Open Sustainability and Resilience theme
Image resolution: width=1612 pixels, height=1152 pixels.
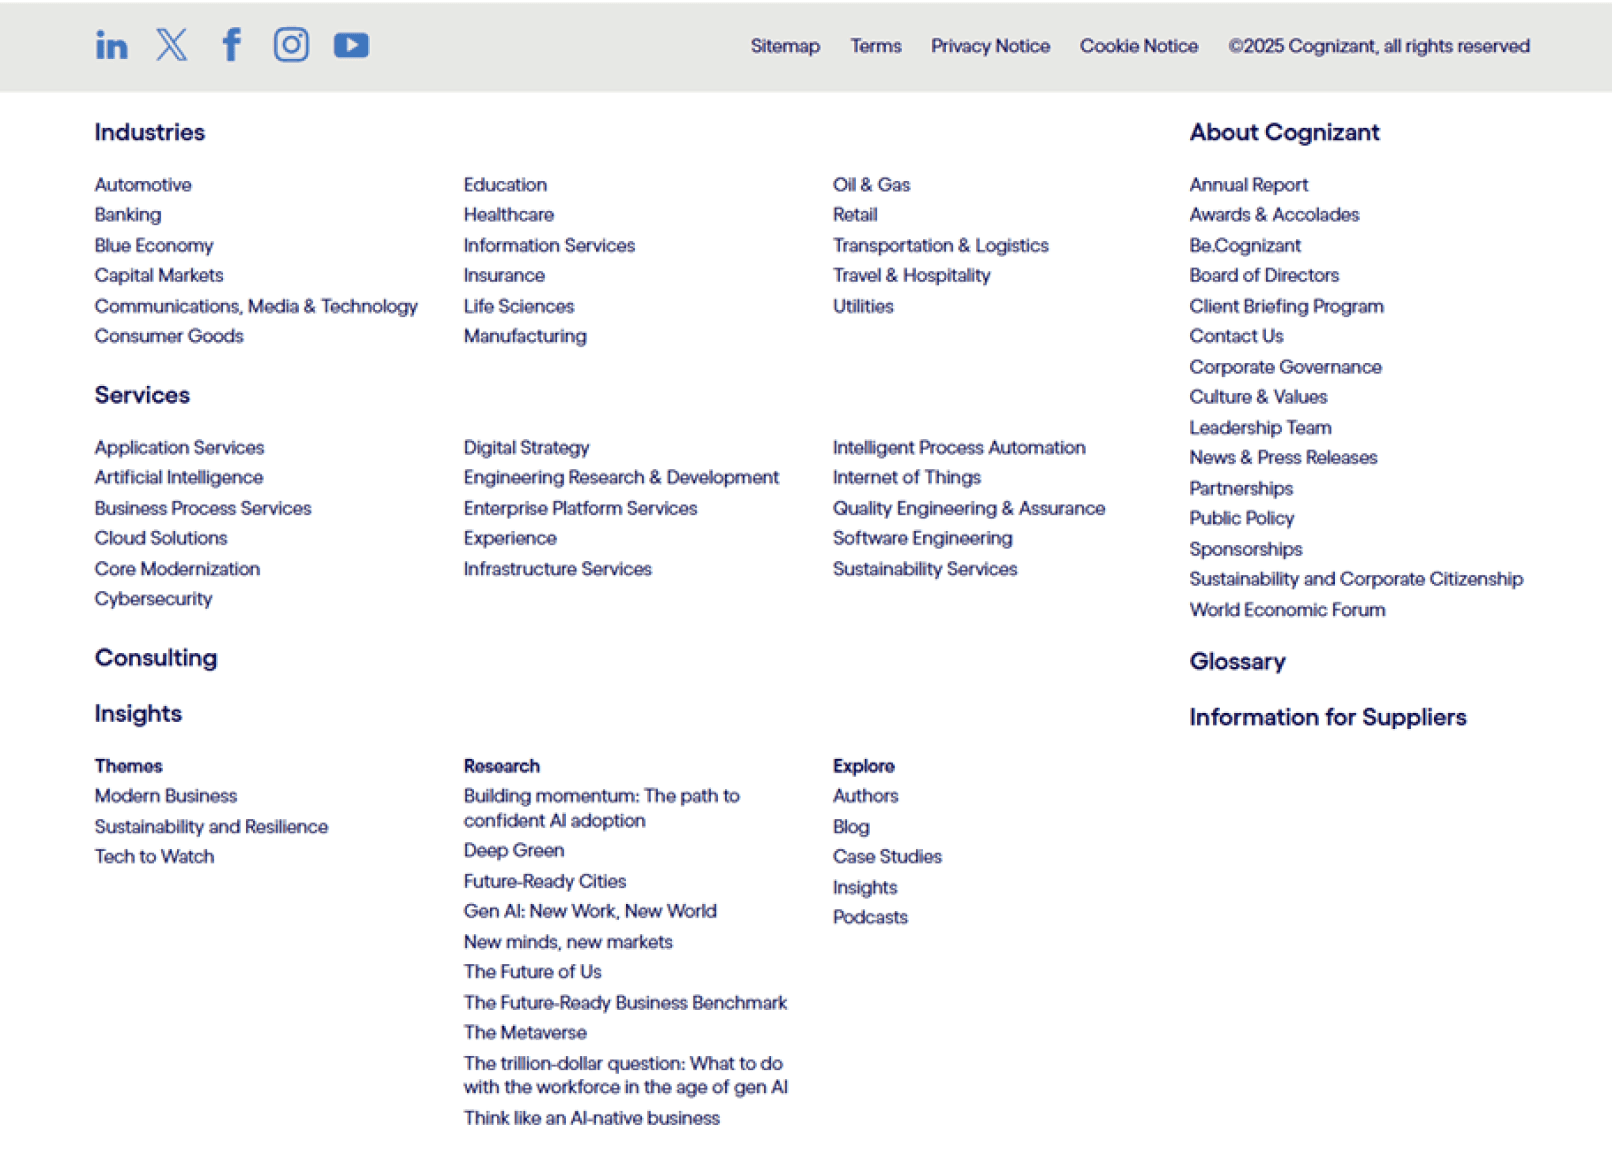click(x=211, y=827)
